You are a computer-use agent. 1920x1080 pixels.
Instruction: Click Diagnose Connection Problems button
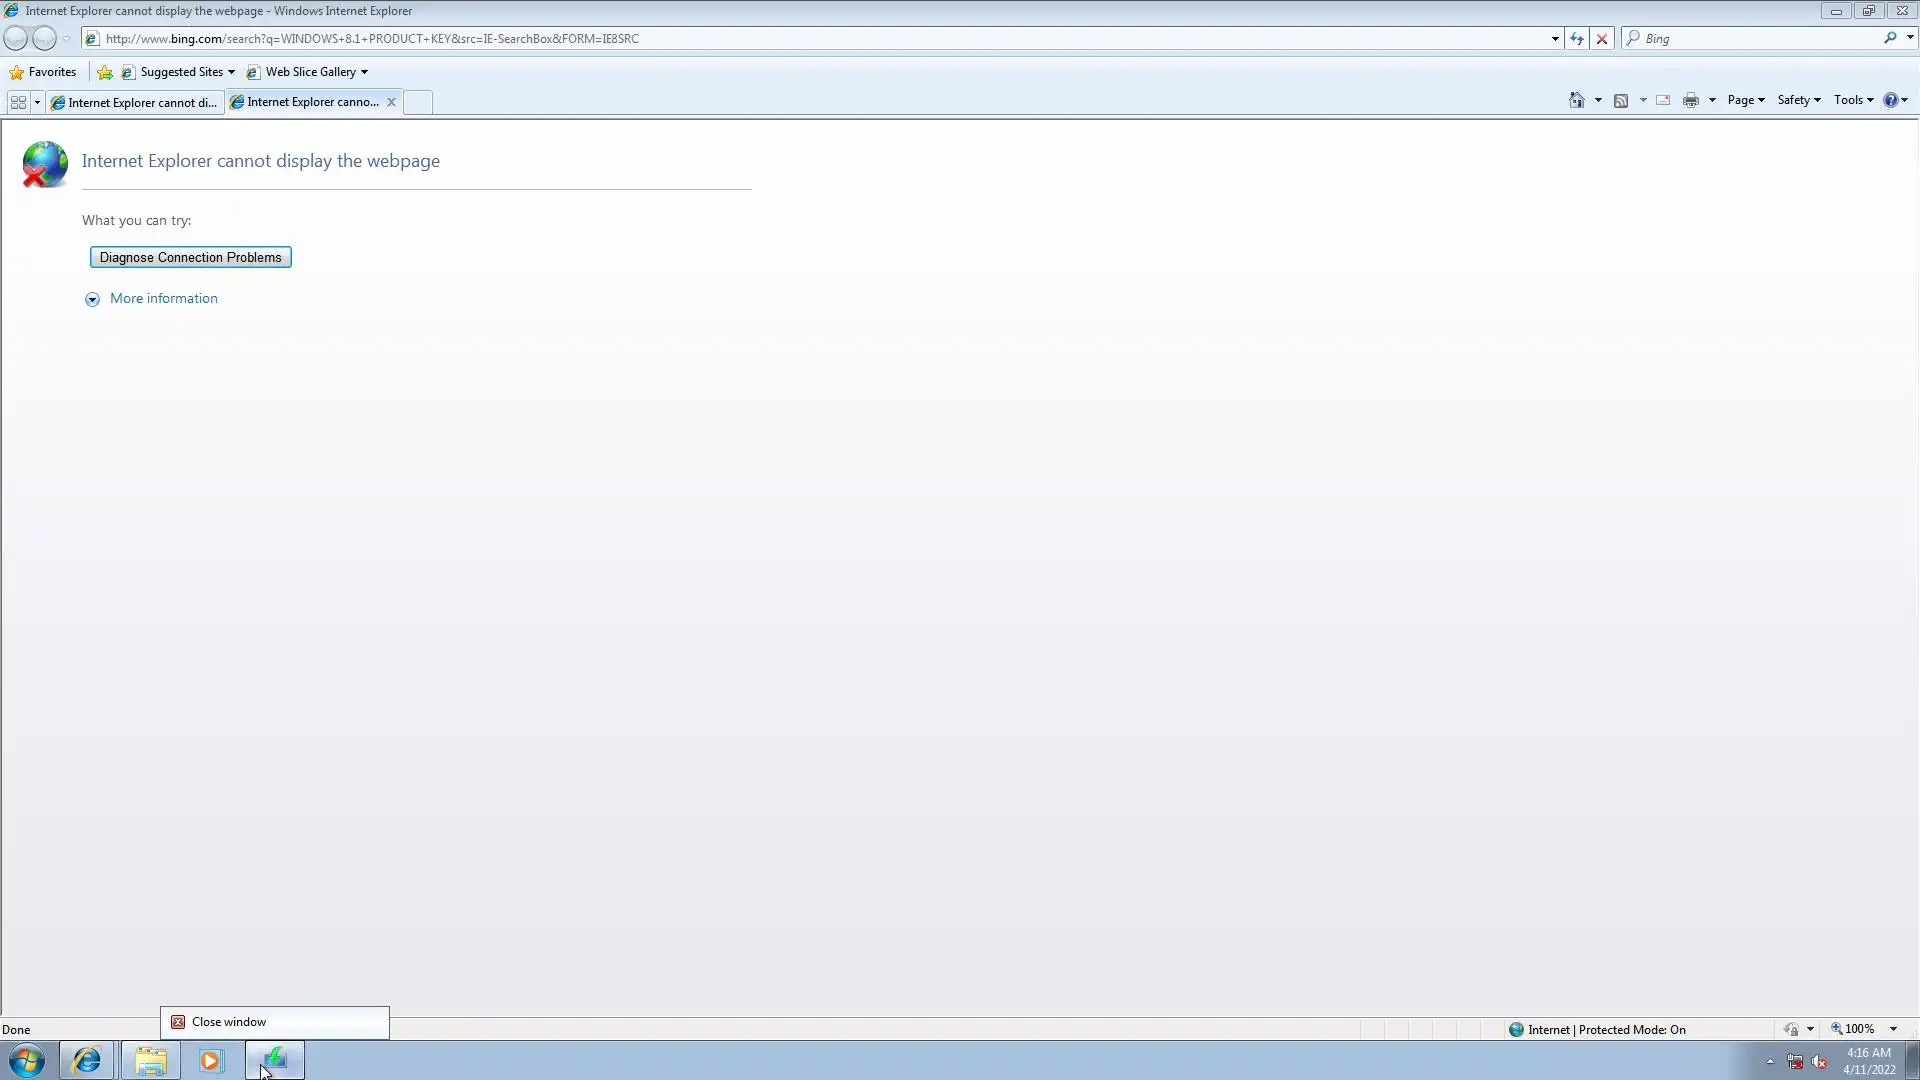[x=190, y=257]
